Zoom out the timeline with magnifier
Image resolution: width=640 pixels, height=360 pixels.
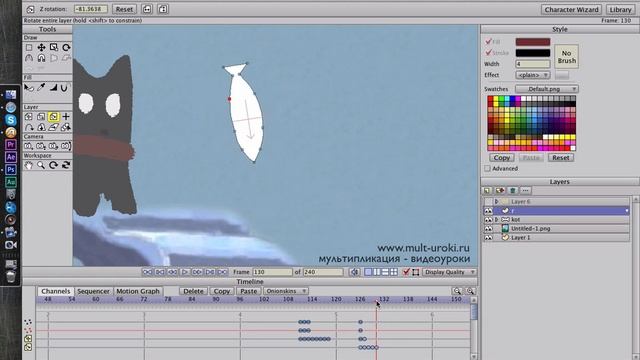point(457,291)
